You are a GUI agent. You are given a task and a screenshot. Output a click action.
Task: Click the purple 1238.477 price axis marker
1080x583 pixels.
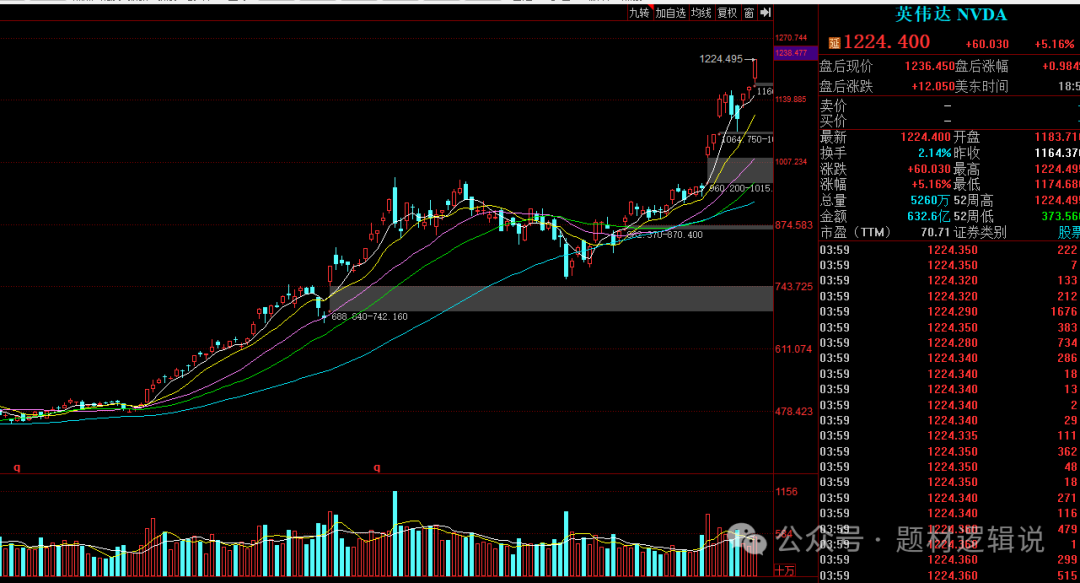795,53
